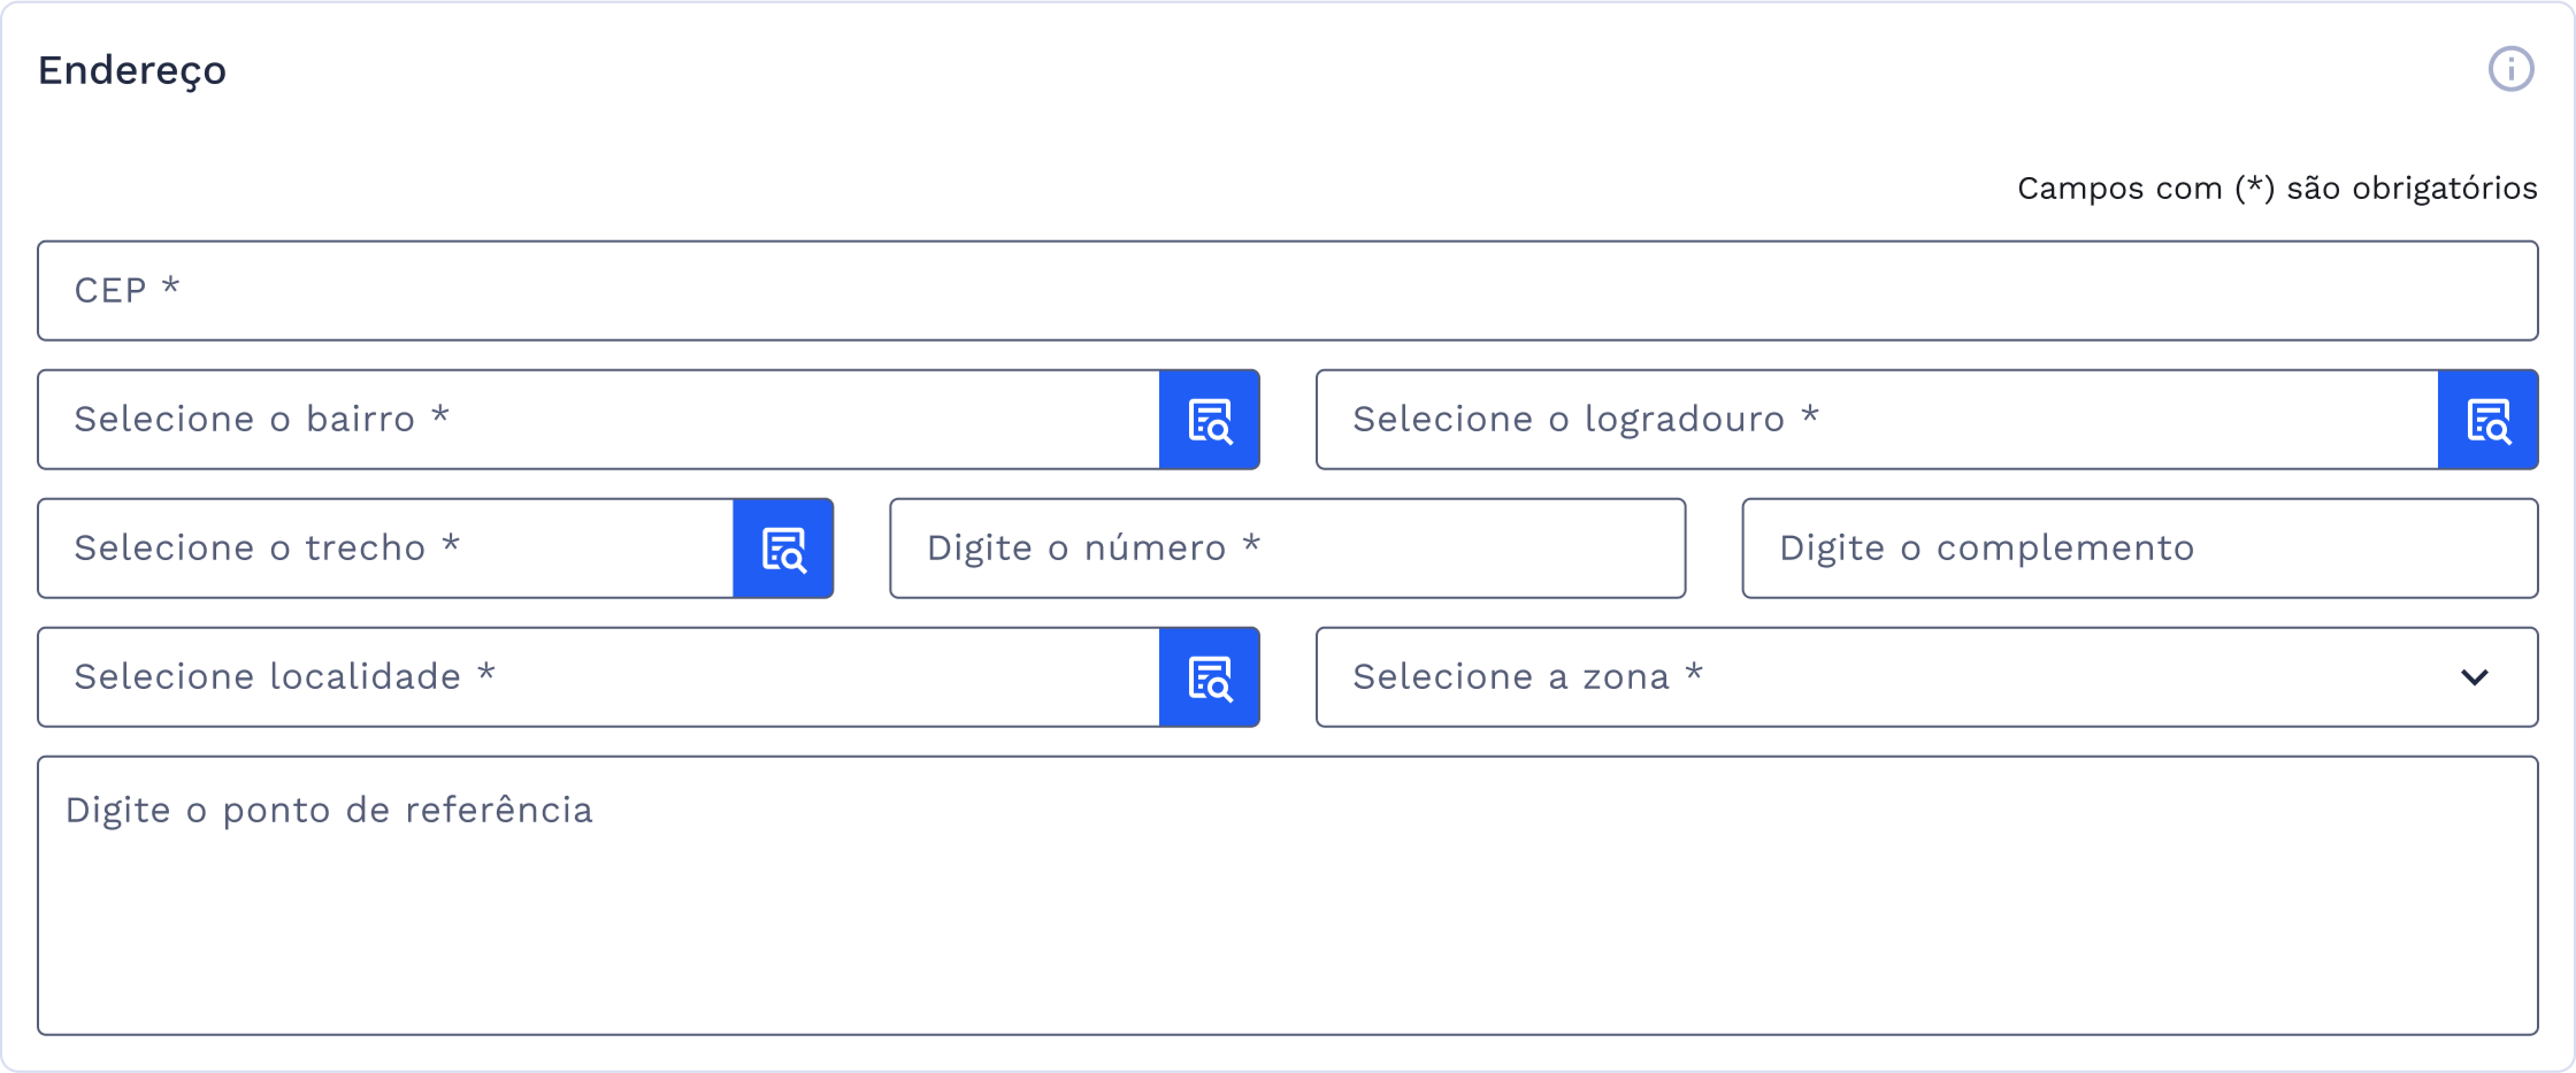The height and width of the screenshot is (1073, 2576).
Task: Open the 'Selecione a zona' dropdown
Action: click(x=1900, y=678)
